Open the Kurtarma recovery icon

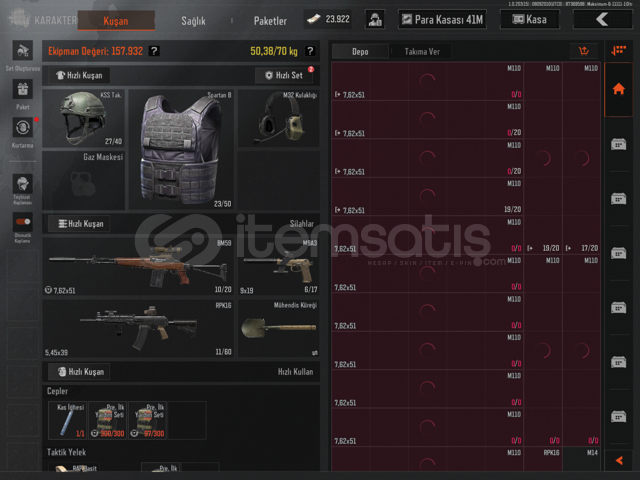(22, 127)
